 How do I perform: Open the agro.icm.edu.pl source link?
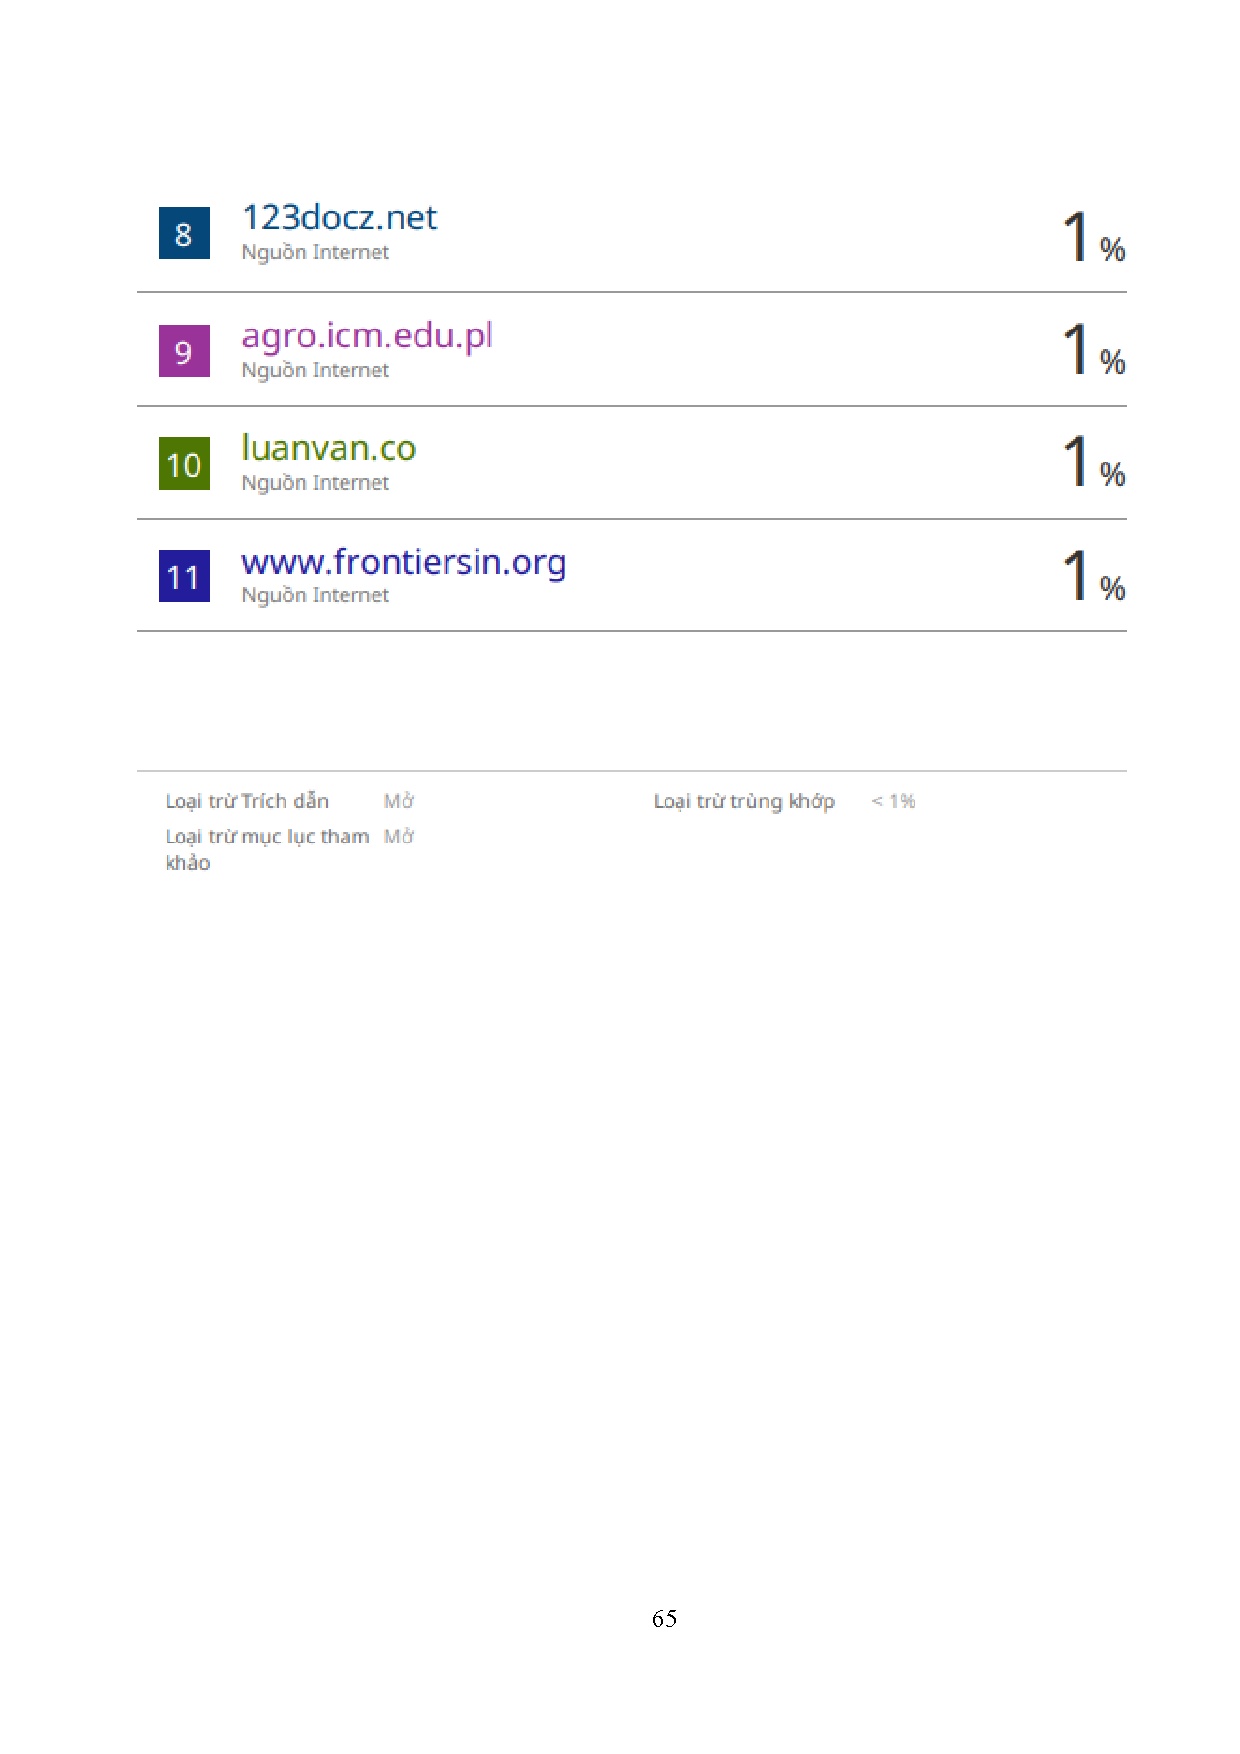[x=367, y=336]
